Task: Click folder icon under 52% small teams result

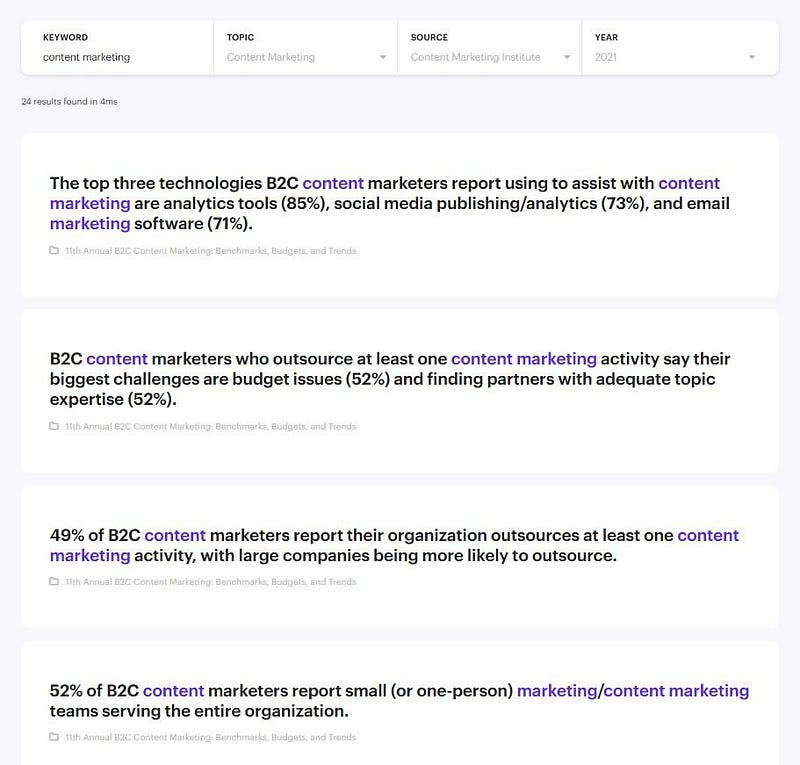Action: click(54, 737)
